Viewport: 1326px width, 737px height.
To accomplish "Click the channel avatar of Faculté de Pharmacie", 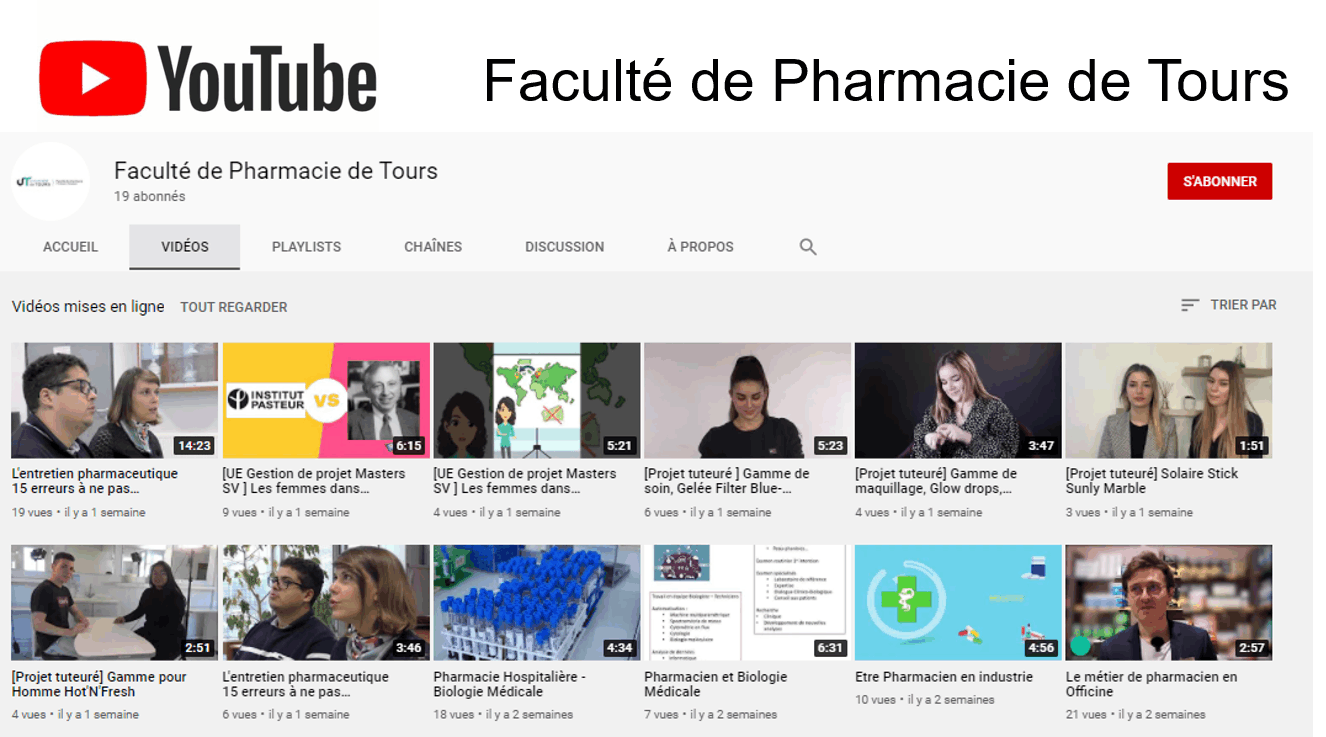I will click(50, 182).
